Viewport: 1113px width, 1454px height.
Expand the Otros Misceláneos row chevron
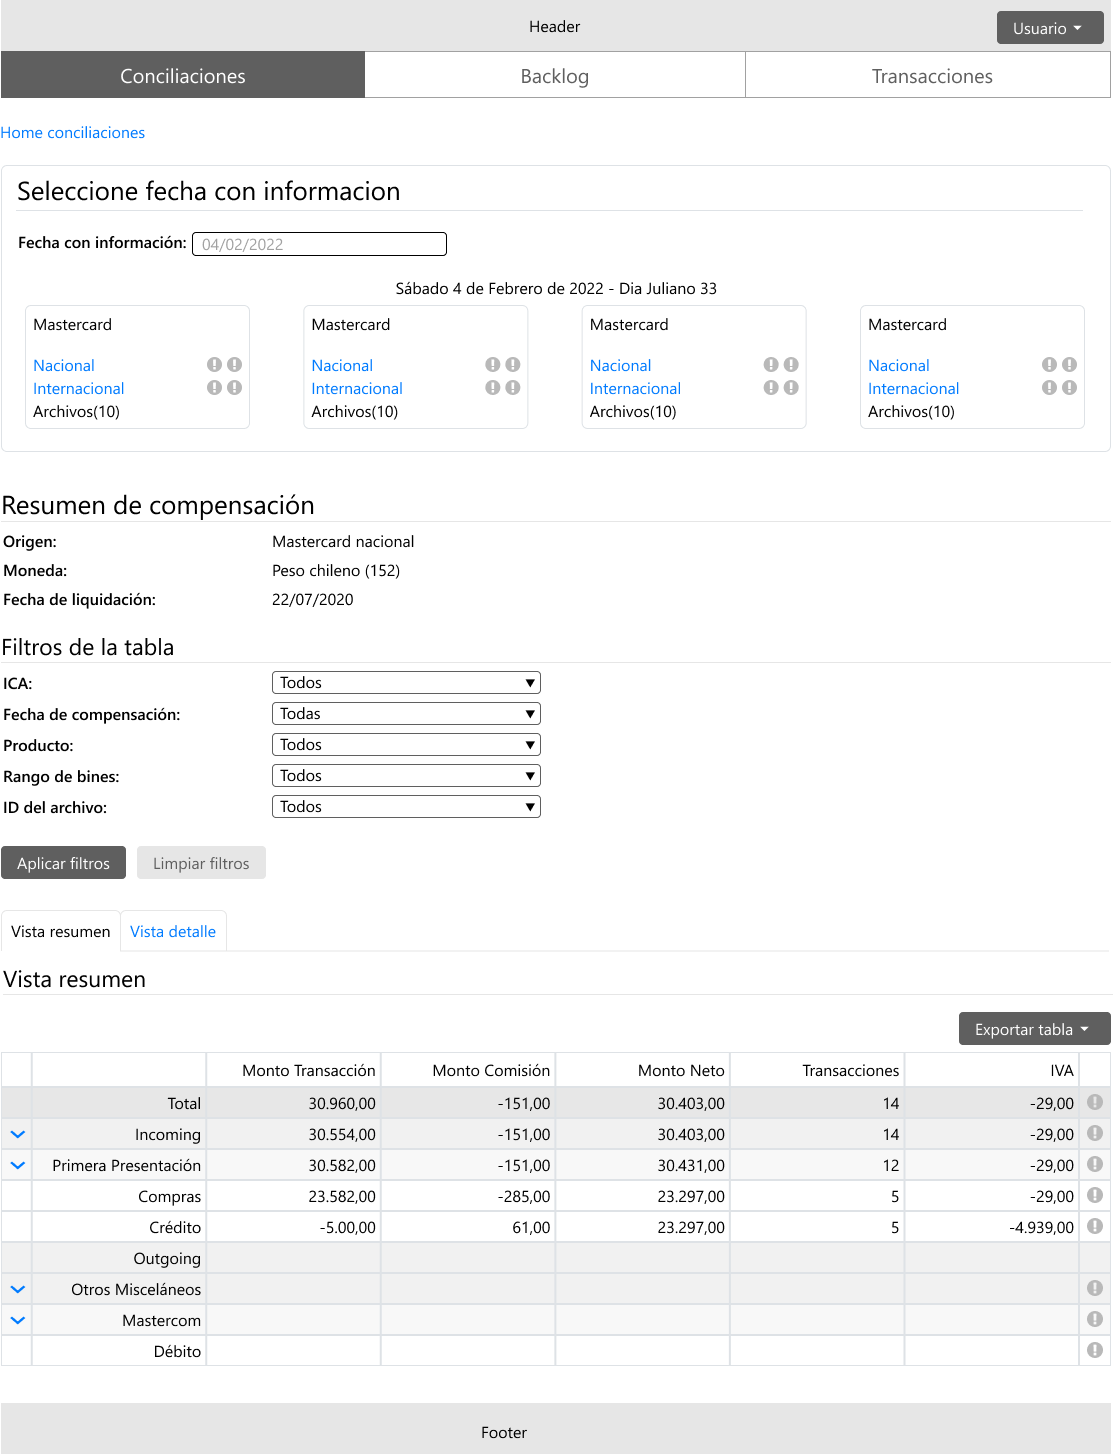(17, 1290)
